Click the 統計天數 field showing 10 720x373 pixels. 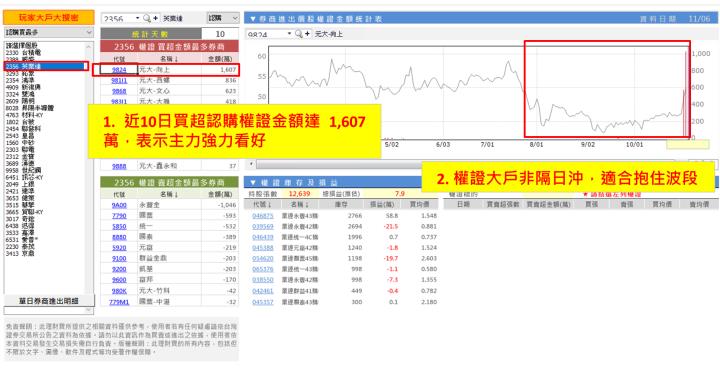pyautogui.click(x=220, y=34)
